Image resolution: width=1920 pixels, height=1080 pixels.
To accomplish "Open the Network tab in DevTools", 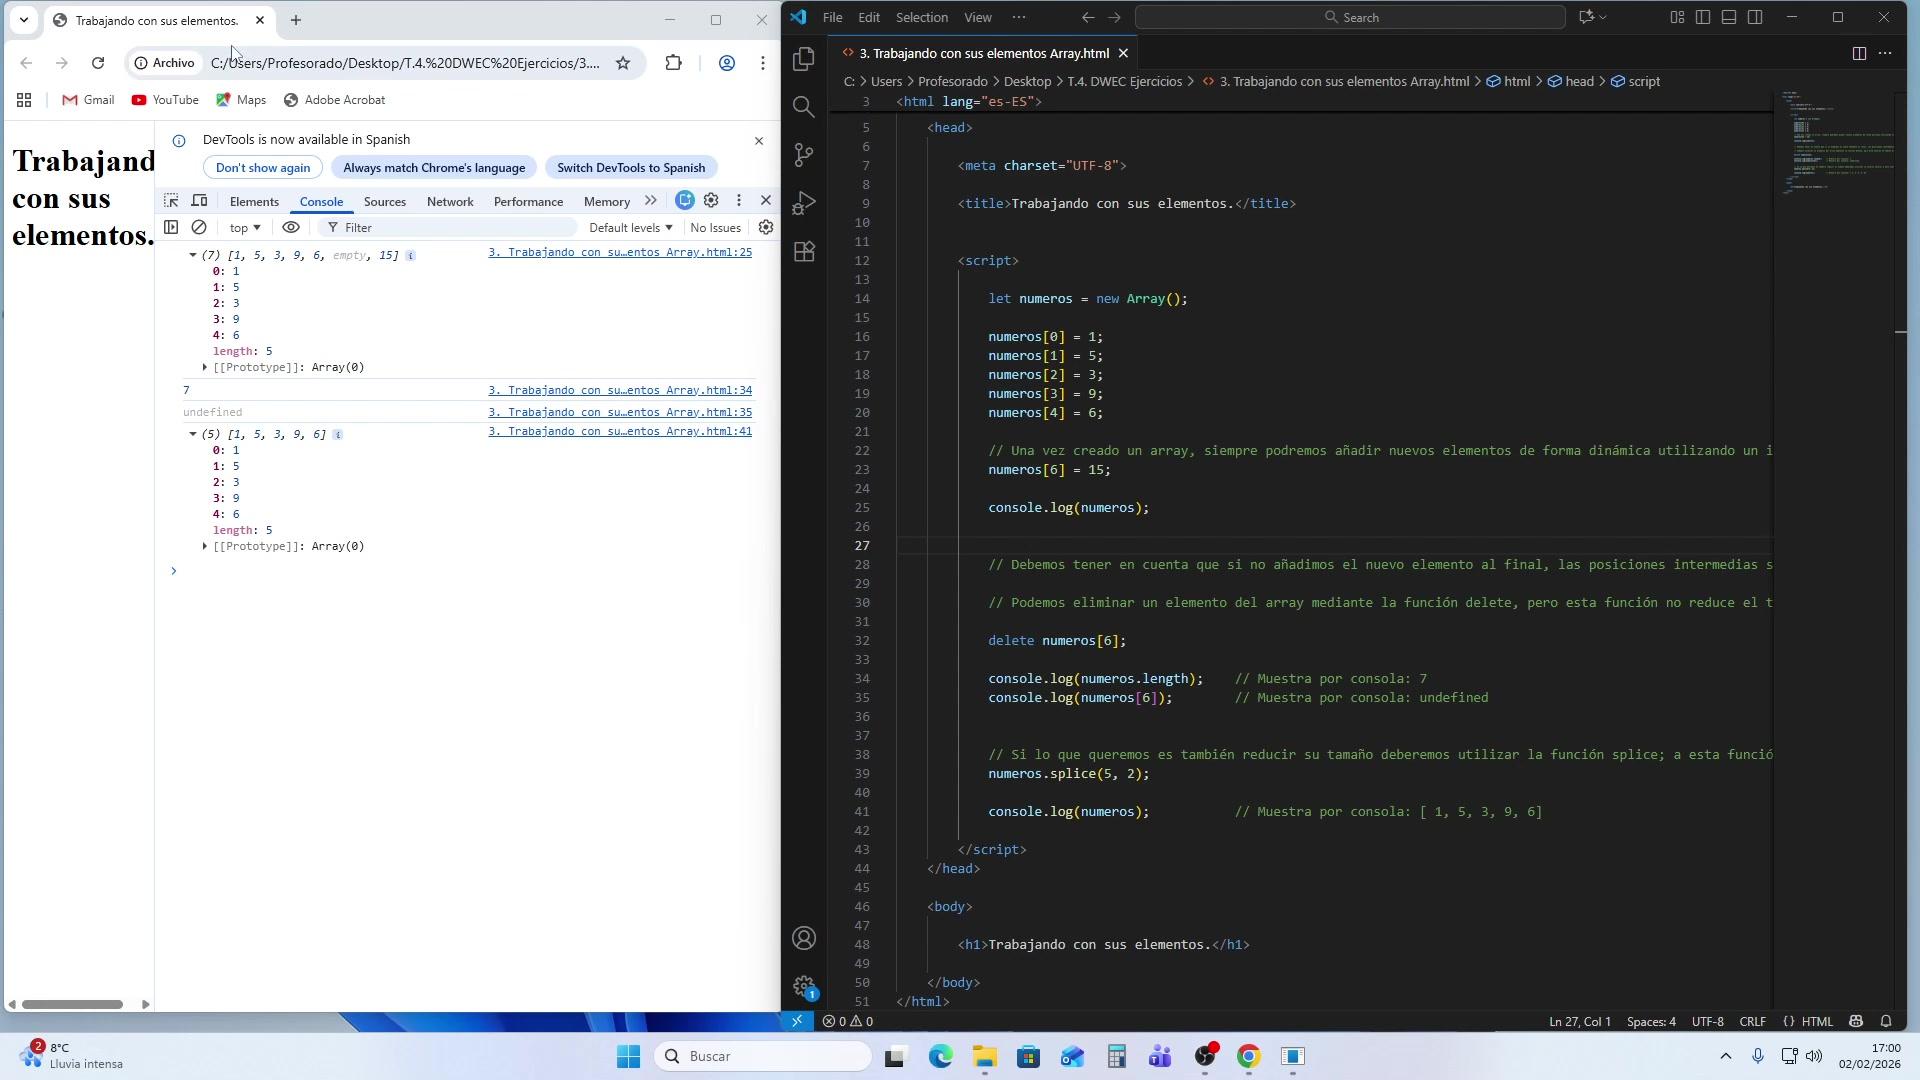I will (x=450, y=202).
